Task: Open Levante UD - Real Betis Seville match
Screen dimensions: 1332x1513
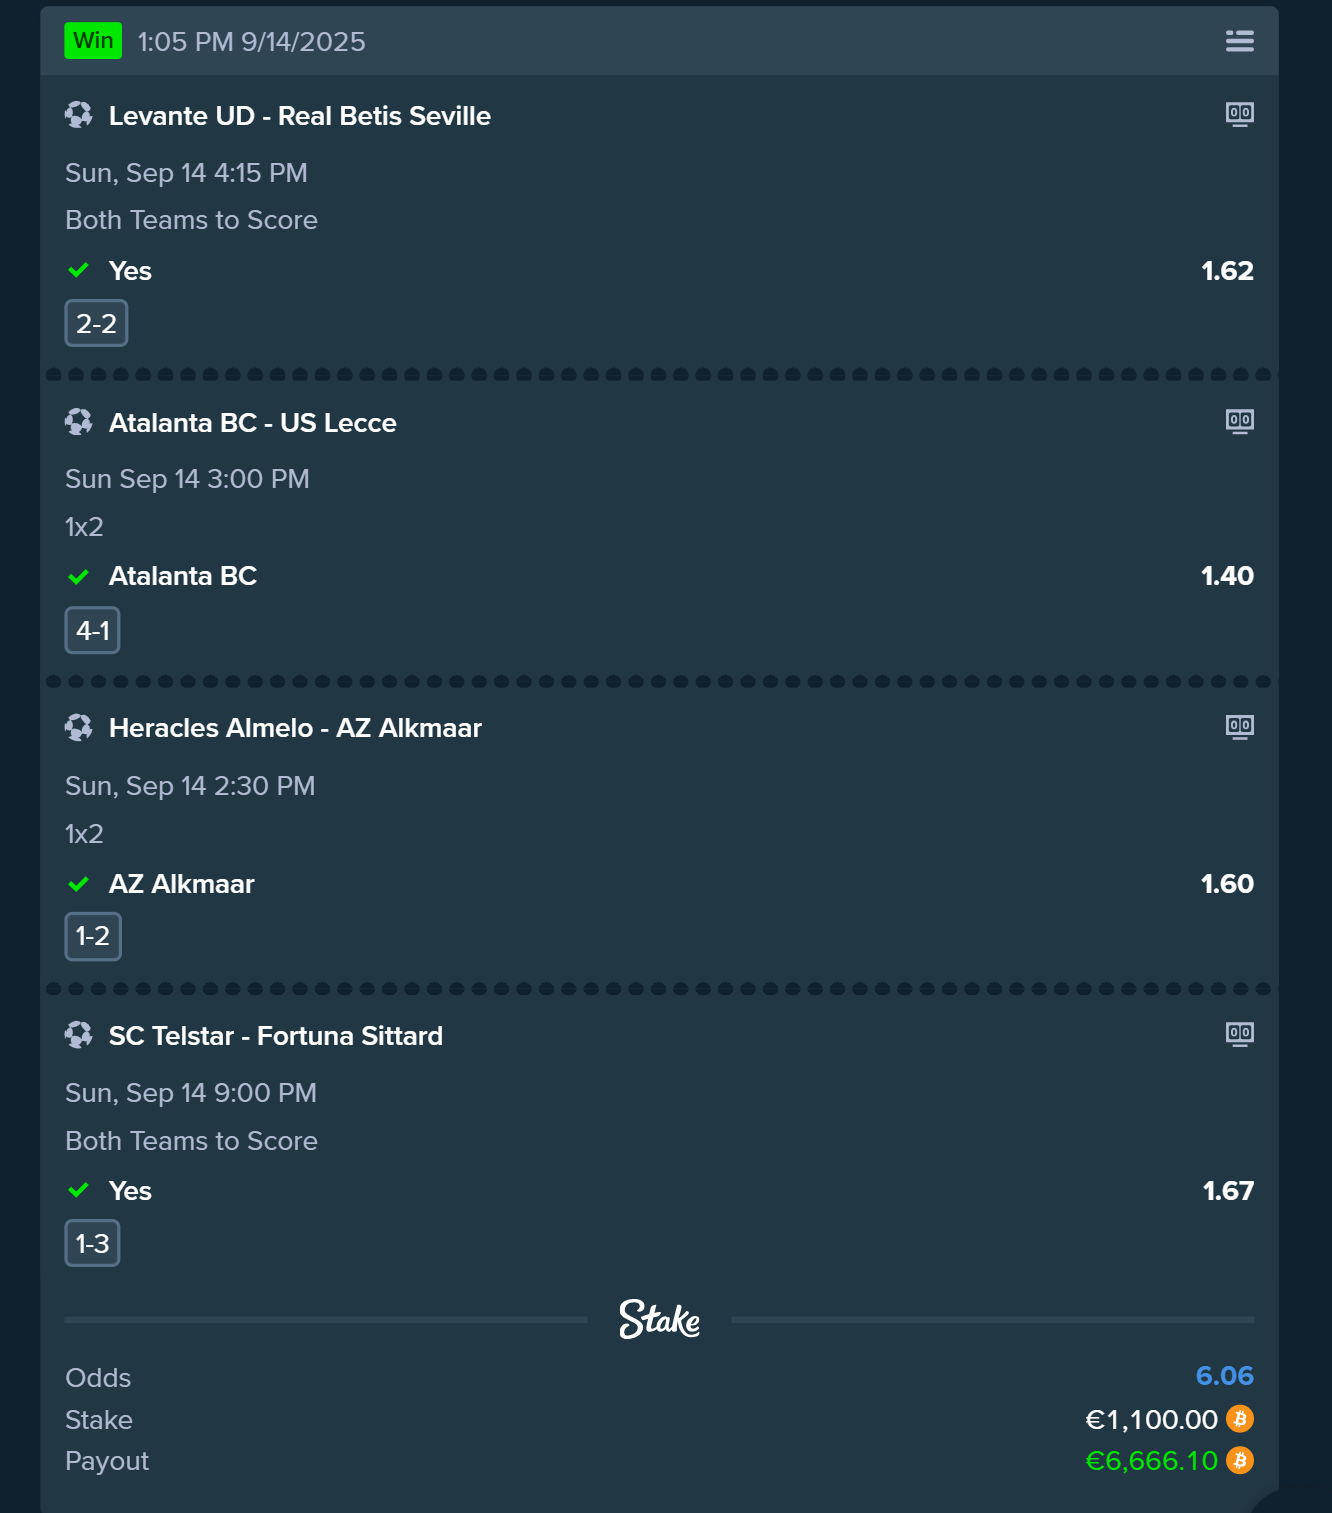Action: 299,116
